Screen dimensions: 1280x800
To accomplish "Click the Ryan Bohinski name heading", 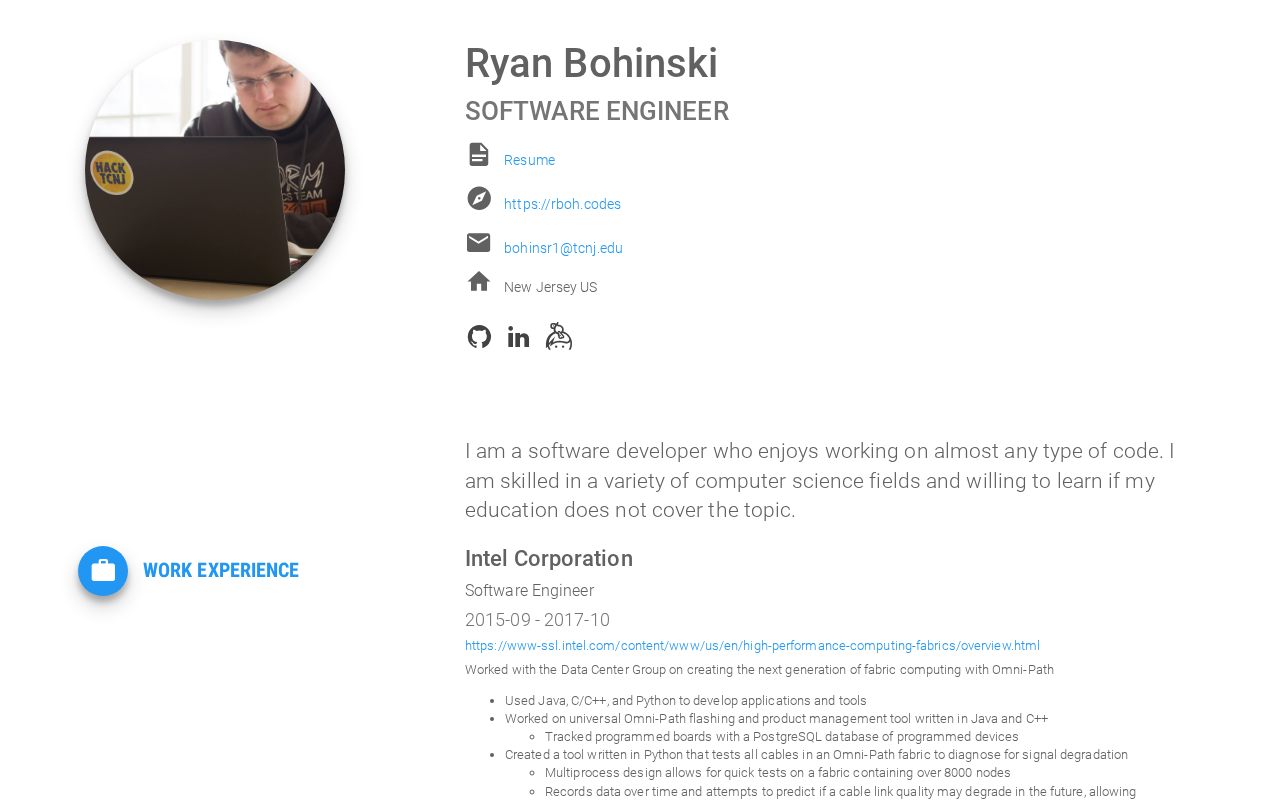I will click(x=591, y=63).
